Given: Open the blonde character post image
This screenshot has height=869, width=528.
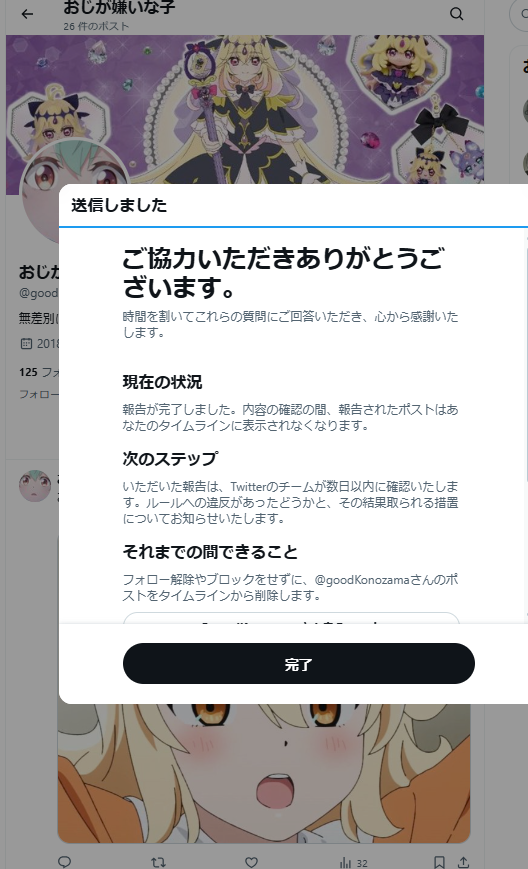Looking at the screenshot, I should 264,774.
